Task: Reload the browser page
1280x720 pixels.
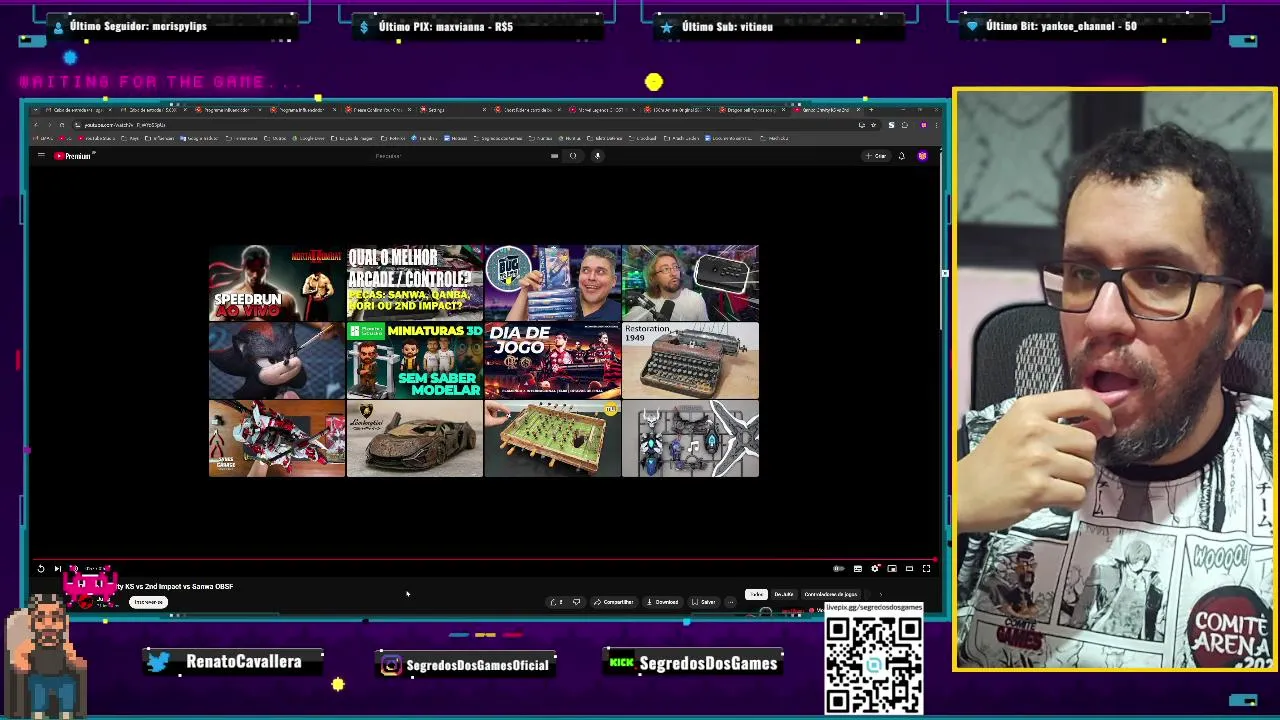Action: [x=62, y=125]
